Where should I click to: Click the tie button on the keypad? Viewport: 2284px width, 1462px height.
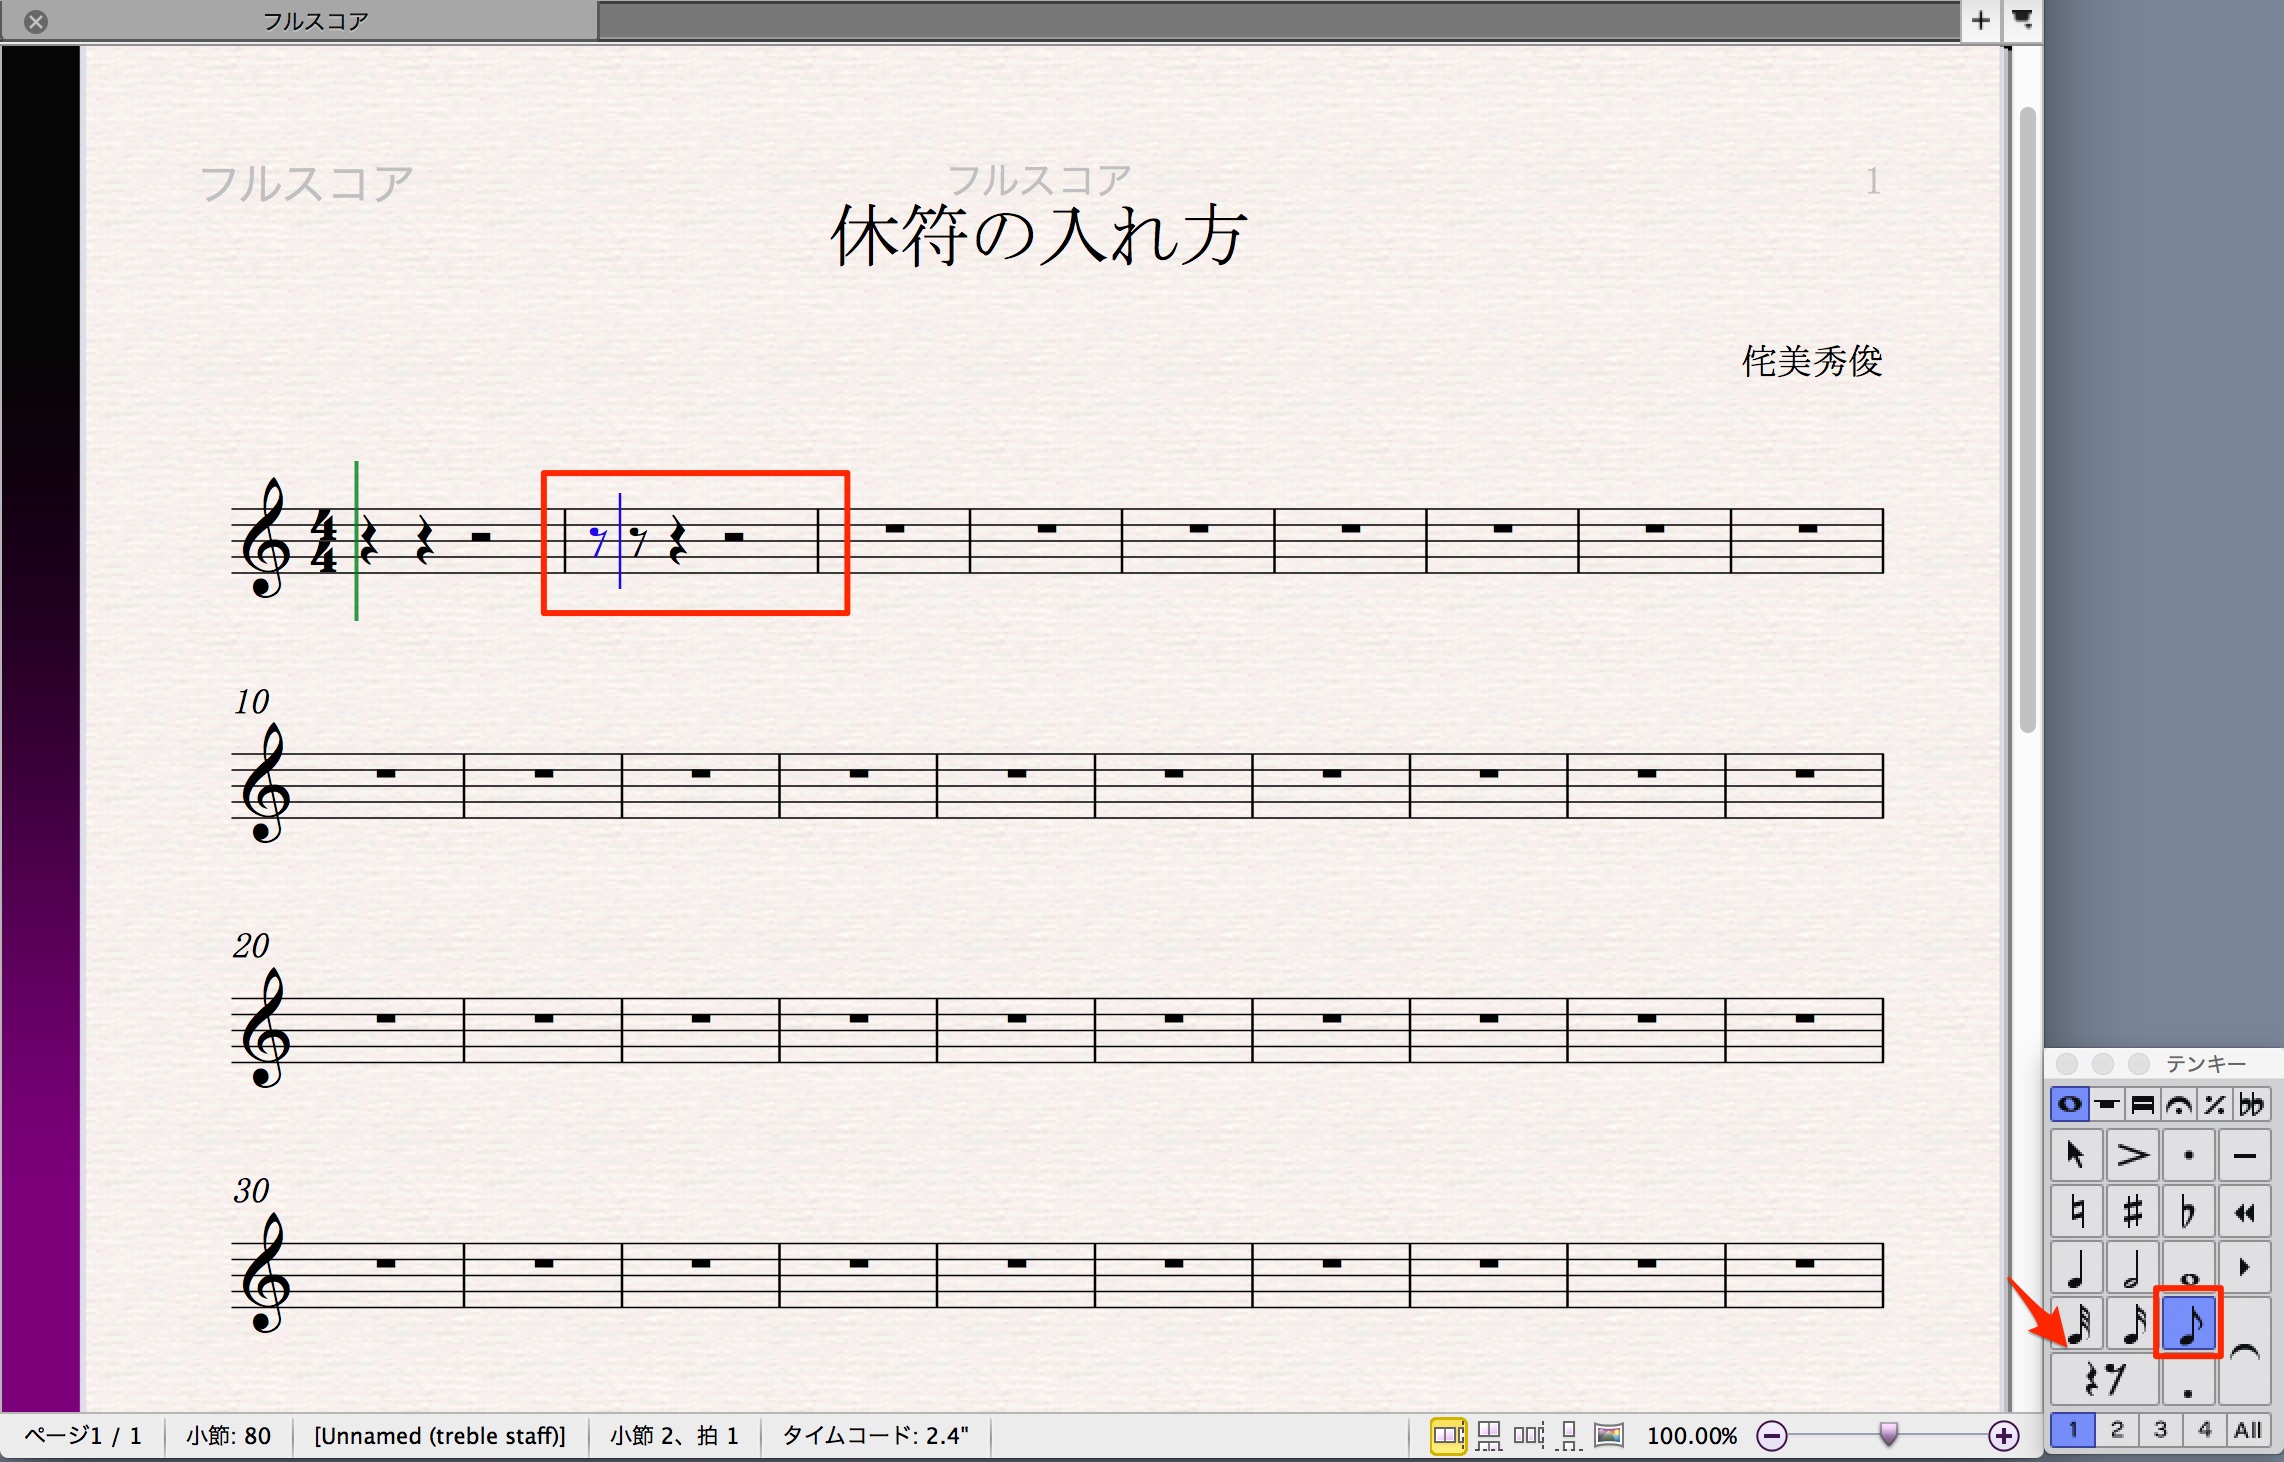pos(2244,1351)
